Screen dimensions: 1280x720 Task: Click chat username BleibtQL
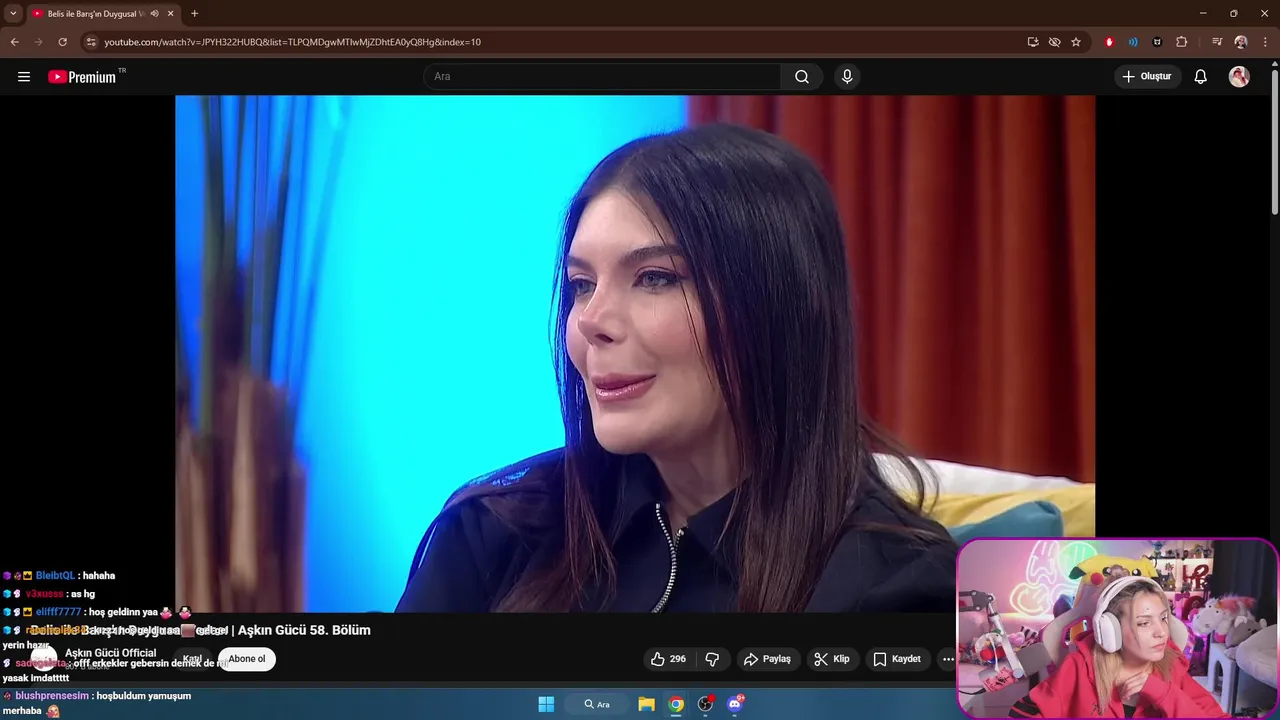(55, 576)
